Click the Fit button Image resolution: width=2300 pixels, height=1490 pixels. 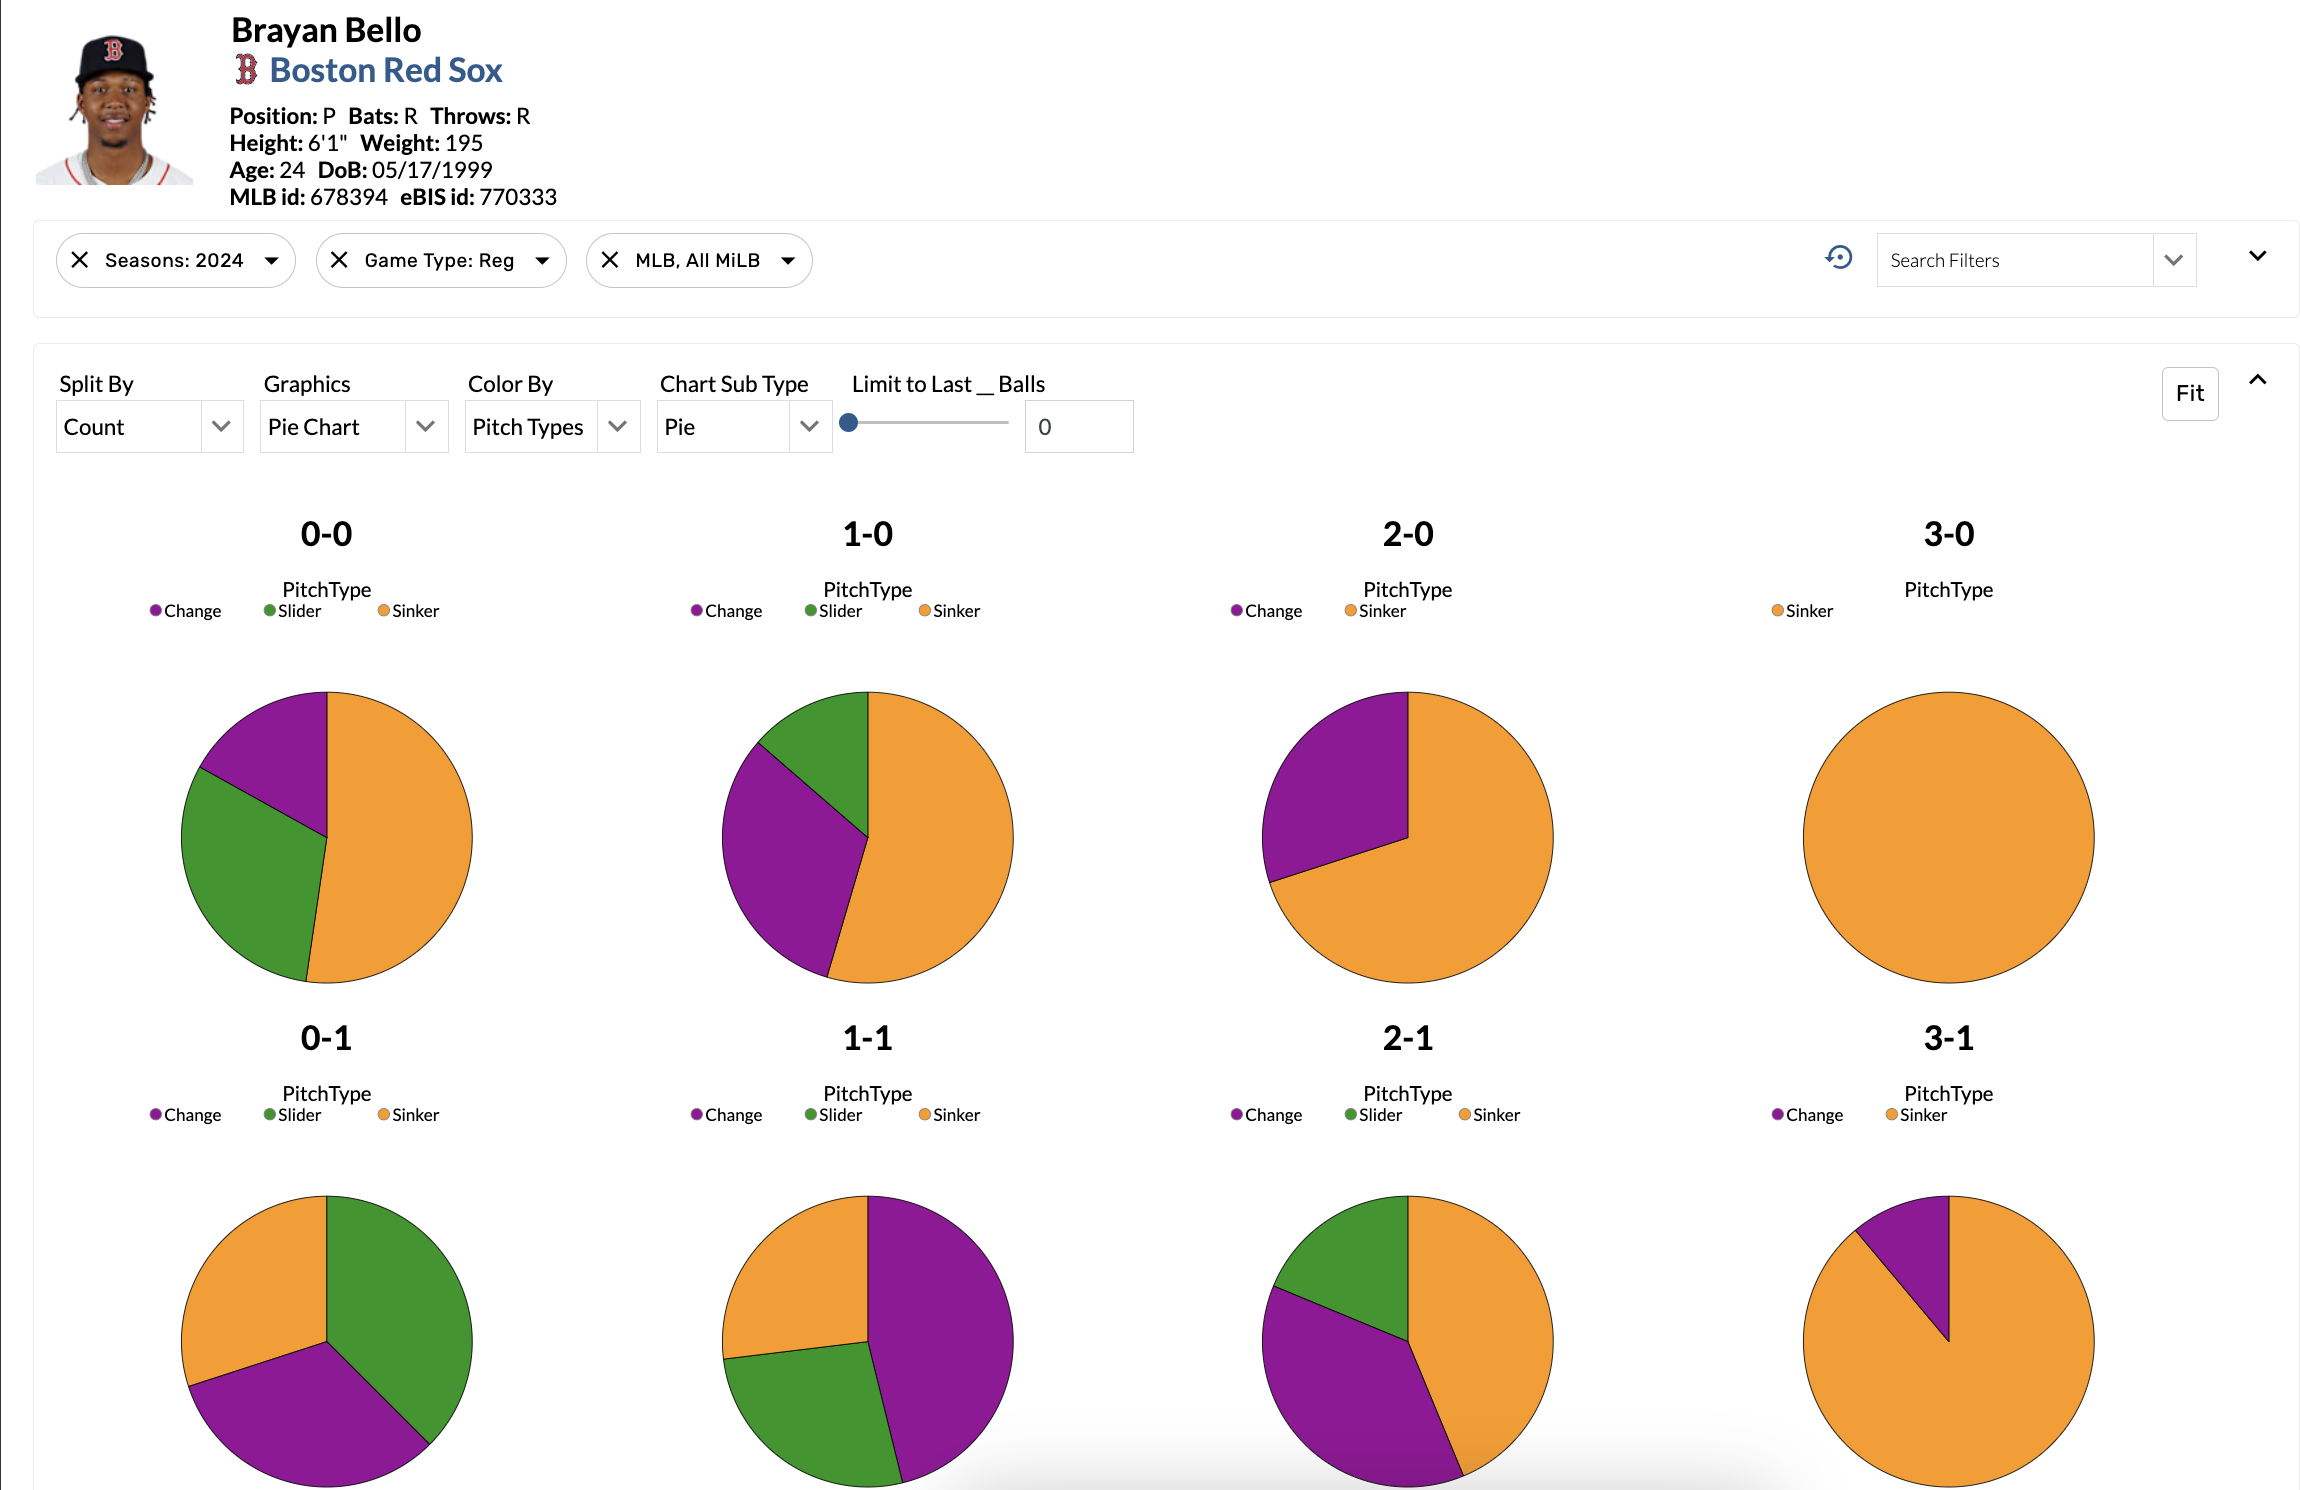[x=2189, y=393]
